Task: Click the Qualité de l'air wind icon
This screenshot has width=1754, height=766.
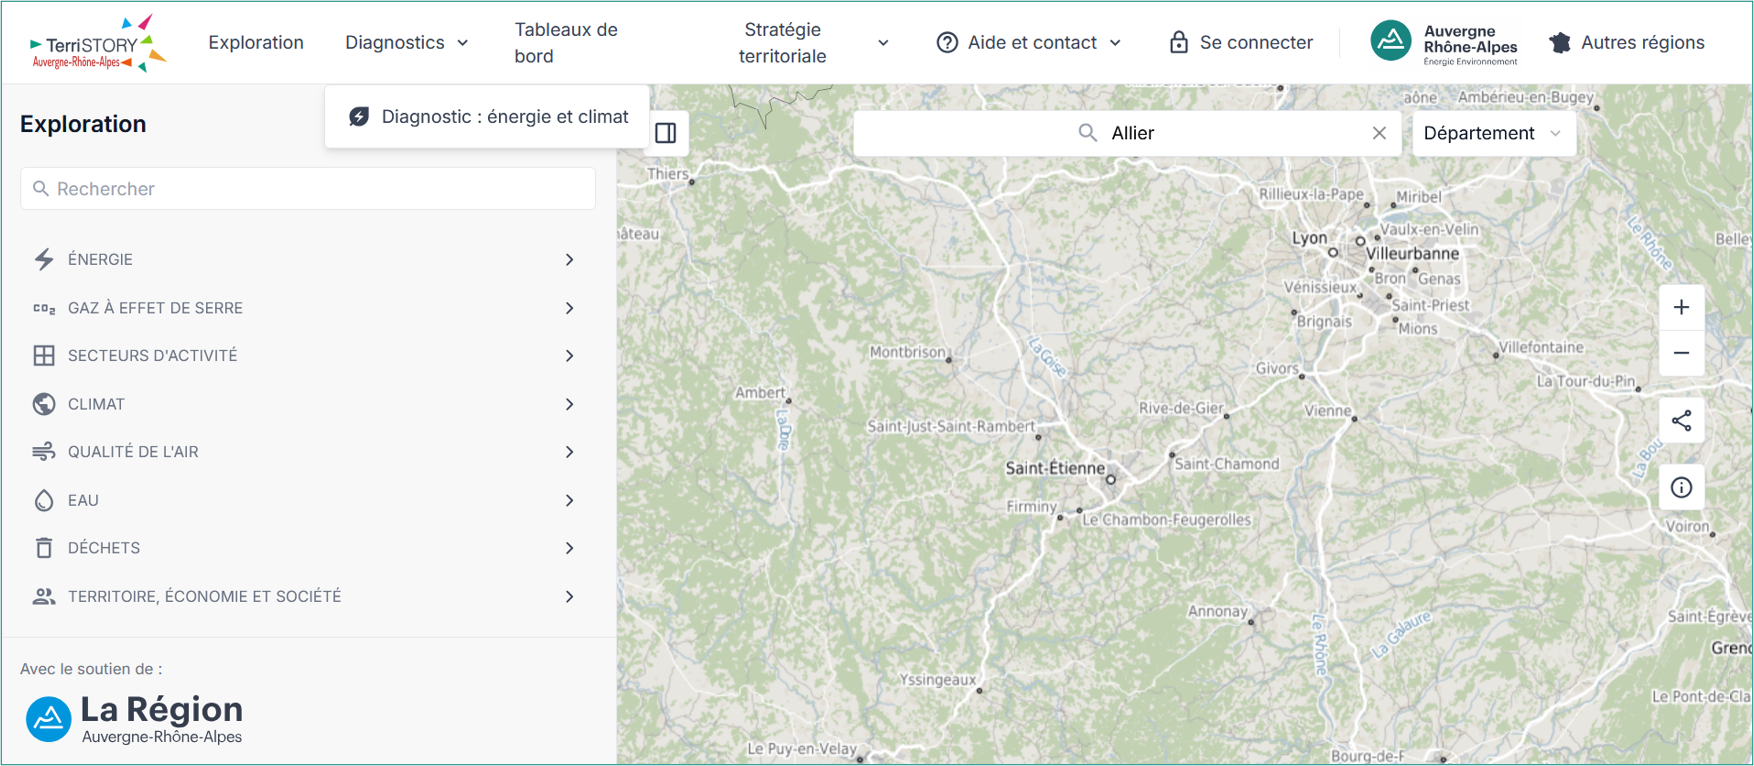Action: pos(43,452)
